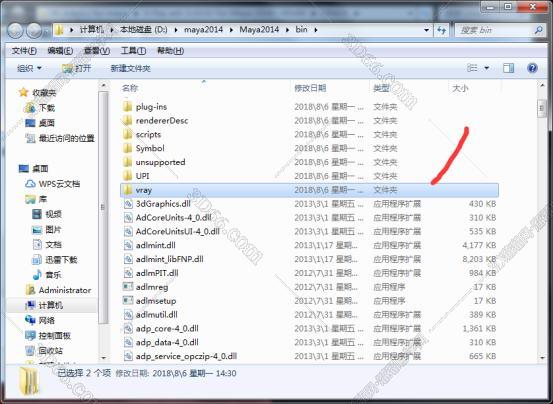Expand the bin breadcrumb arrow
This screenshot has width=553, height=404.
[x=316, y=30]
